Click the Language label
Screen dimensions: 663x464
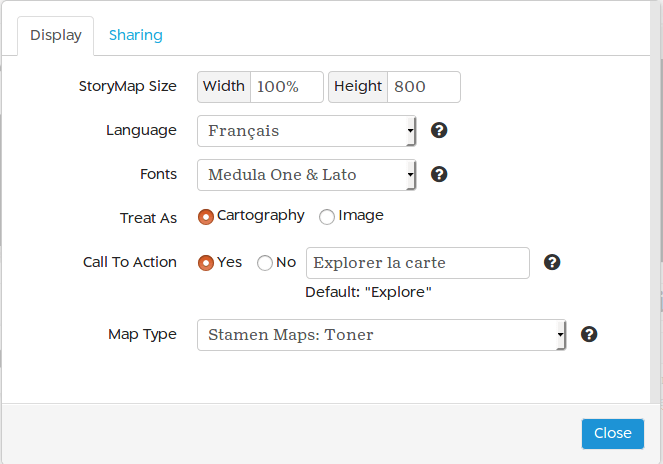[141, 130]
